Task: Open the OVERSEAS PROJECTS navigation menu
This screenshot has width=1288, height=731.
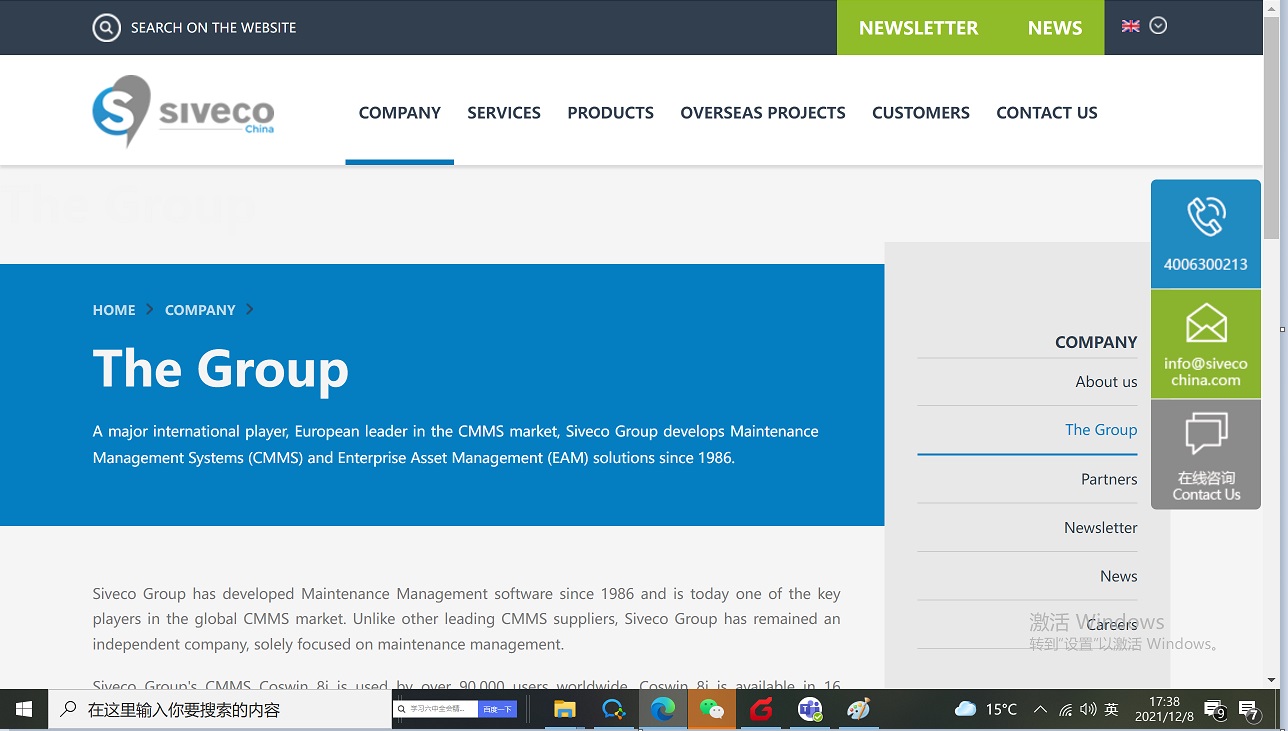Action: point(763,113)
